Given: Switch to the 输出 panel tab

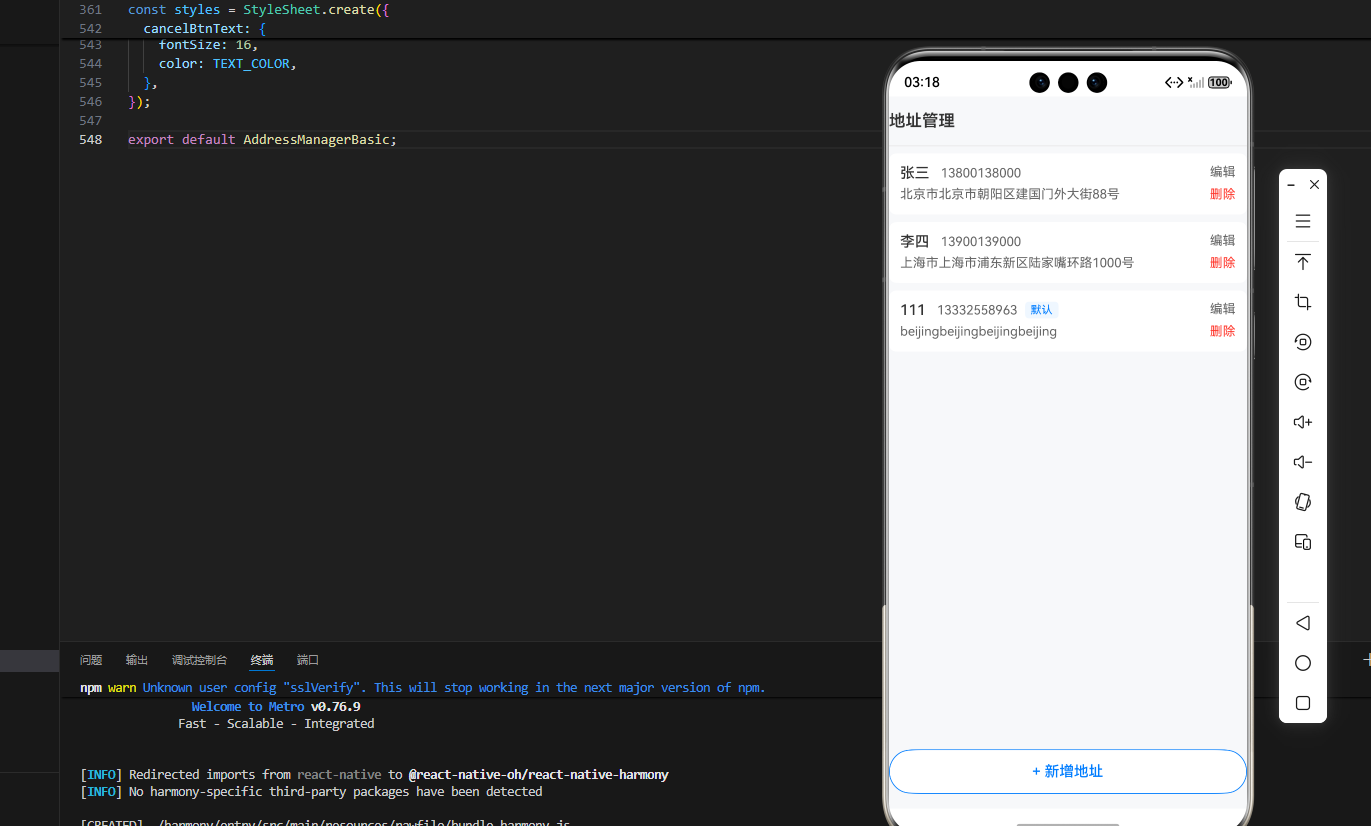Looking at the screenshot, I should tap(136, 660).
